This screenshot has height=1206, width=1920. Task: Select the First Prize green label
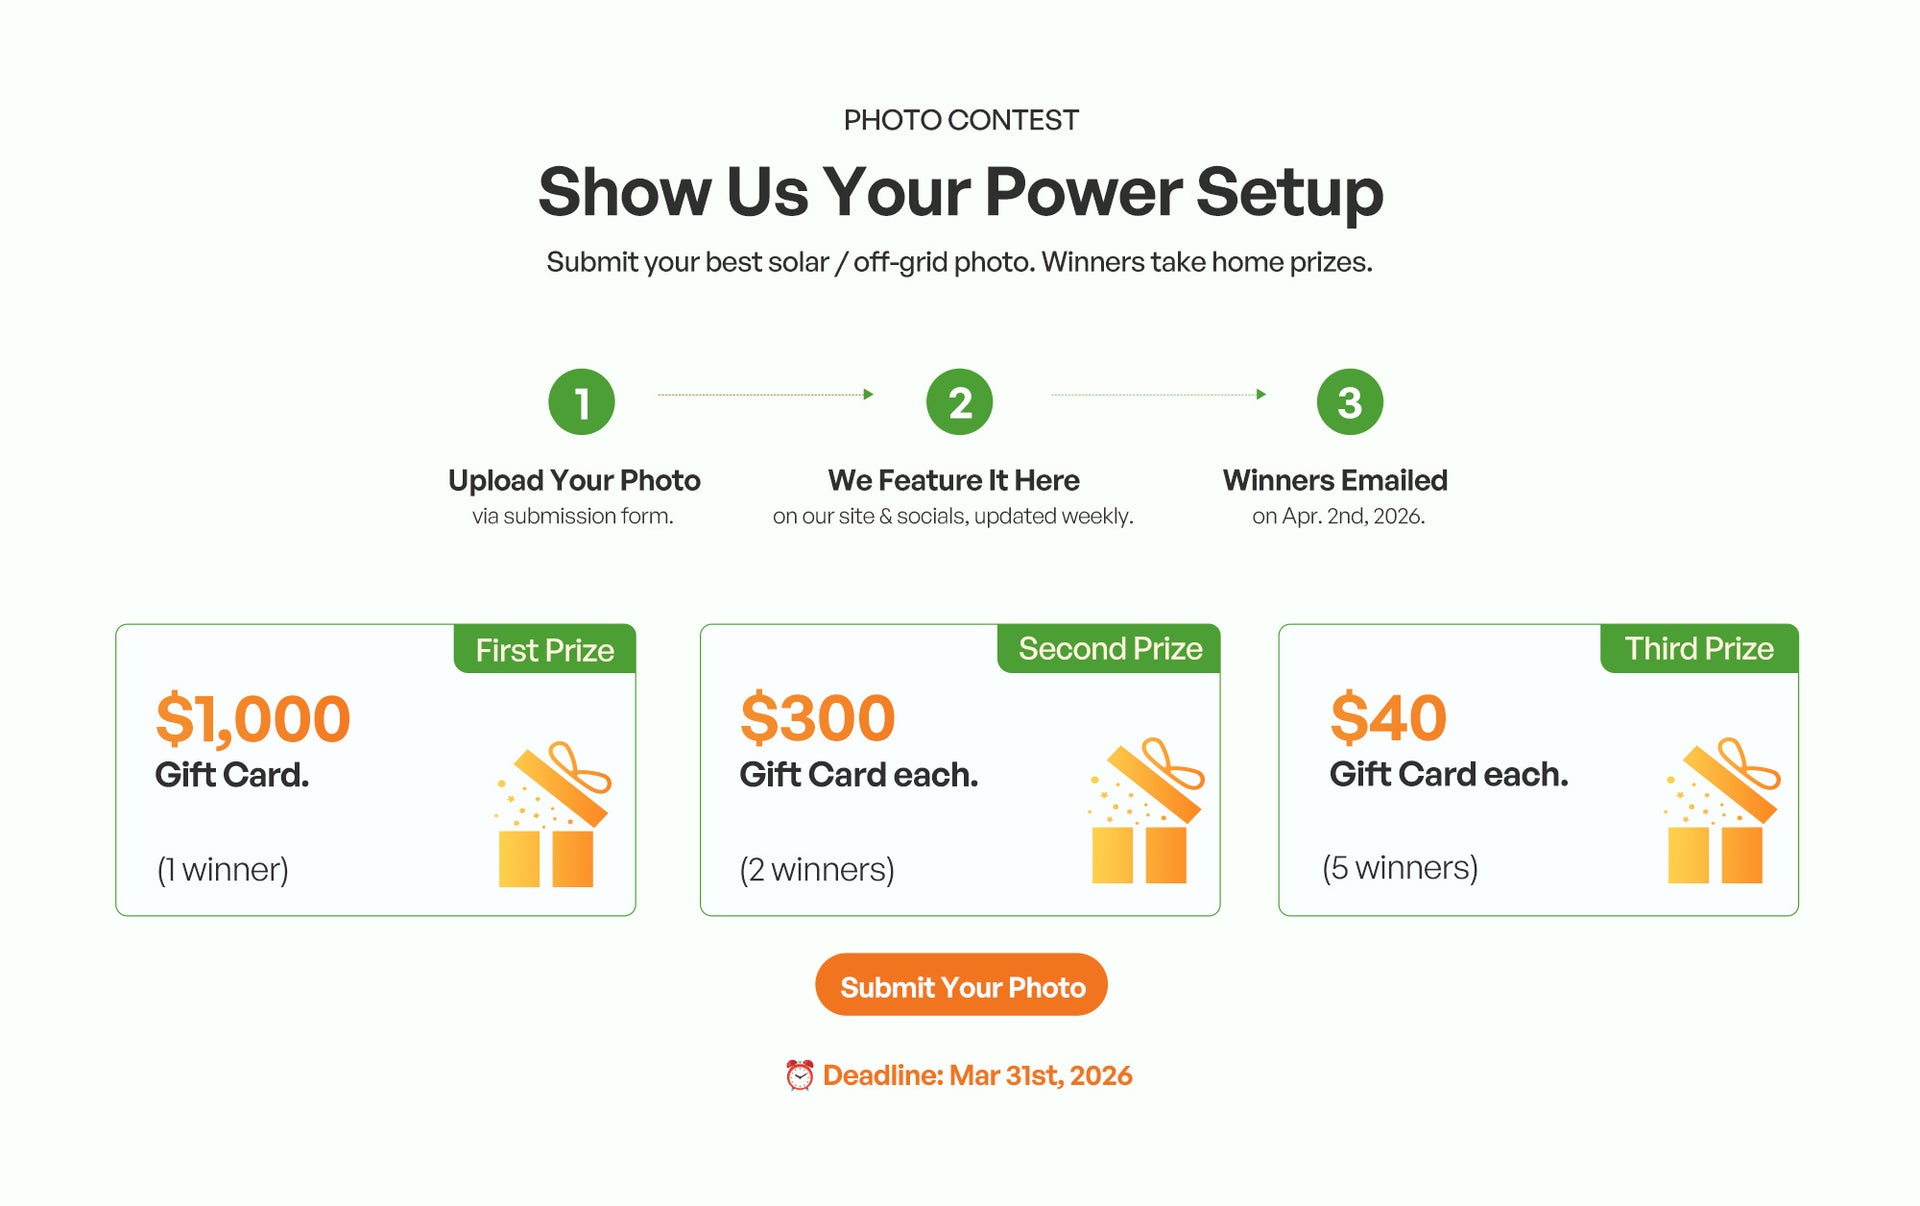(x=545, y=650)
